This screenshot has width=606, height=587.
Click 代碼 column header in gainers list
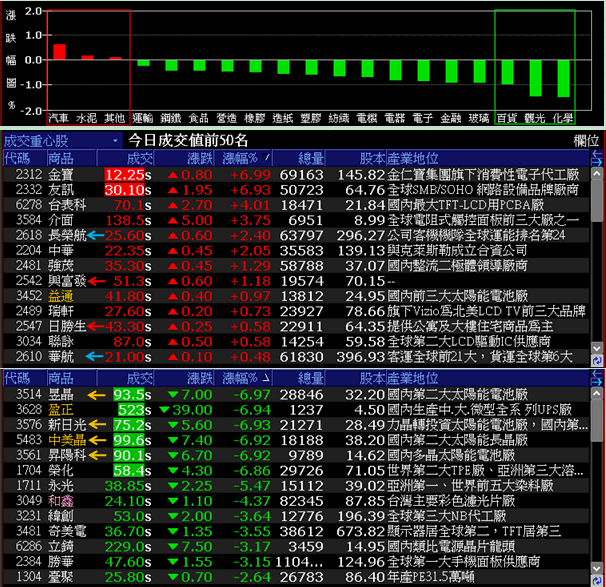point(24,158)
